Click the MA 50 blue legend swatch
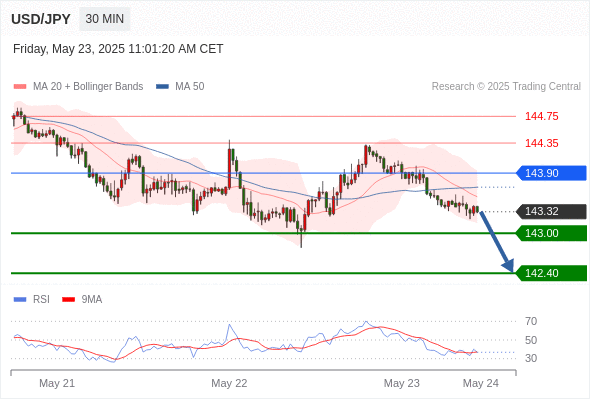590x400 pixels. pos(162,87)
